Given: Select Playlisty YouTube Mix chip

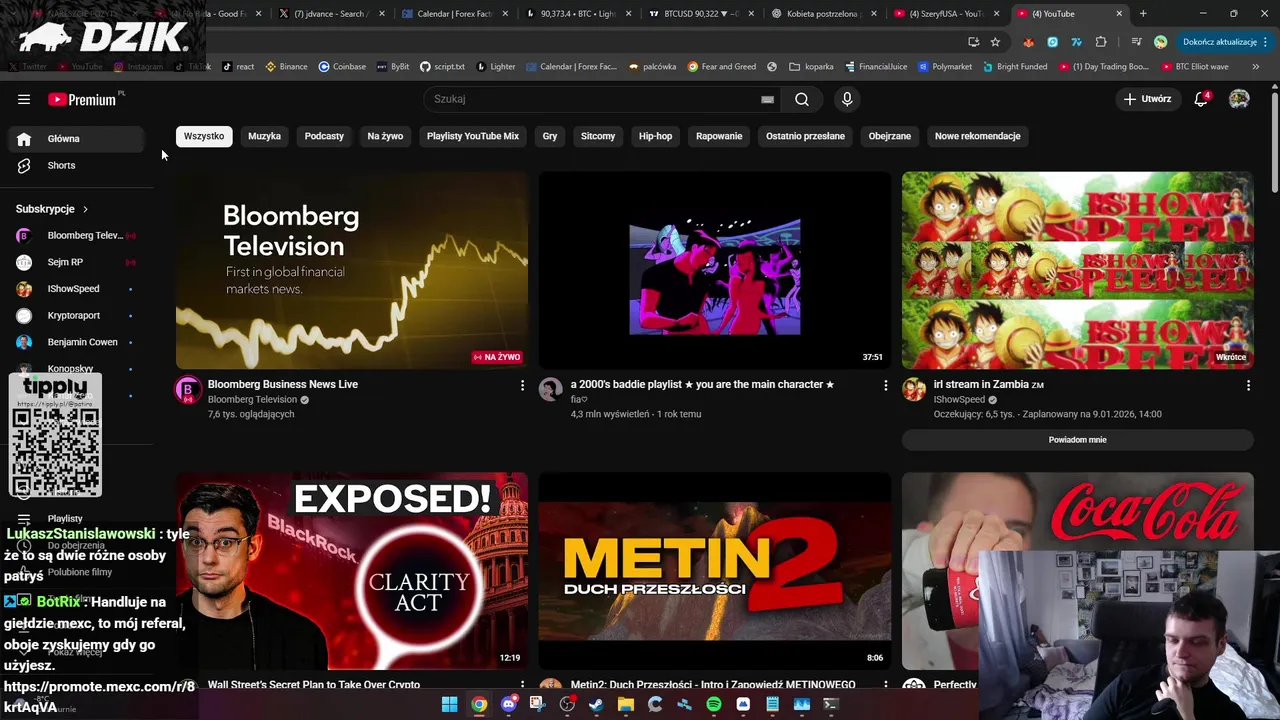Looking at the screenshot, I should [473, 136].
